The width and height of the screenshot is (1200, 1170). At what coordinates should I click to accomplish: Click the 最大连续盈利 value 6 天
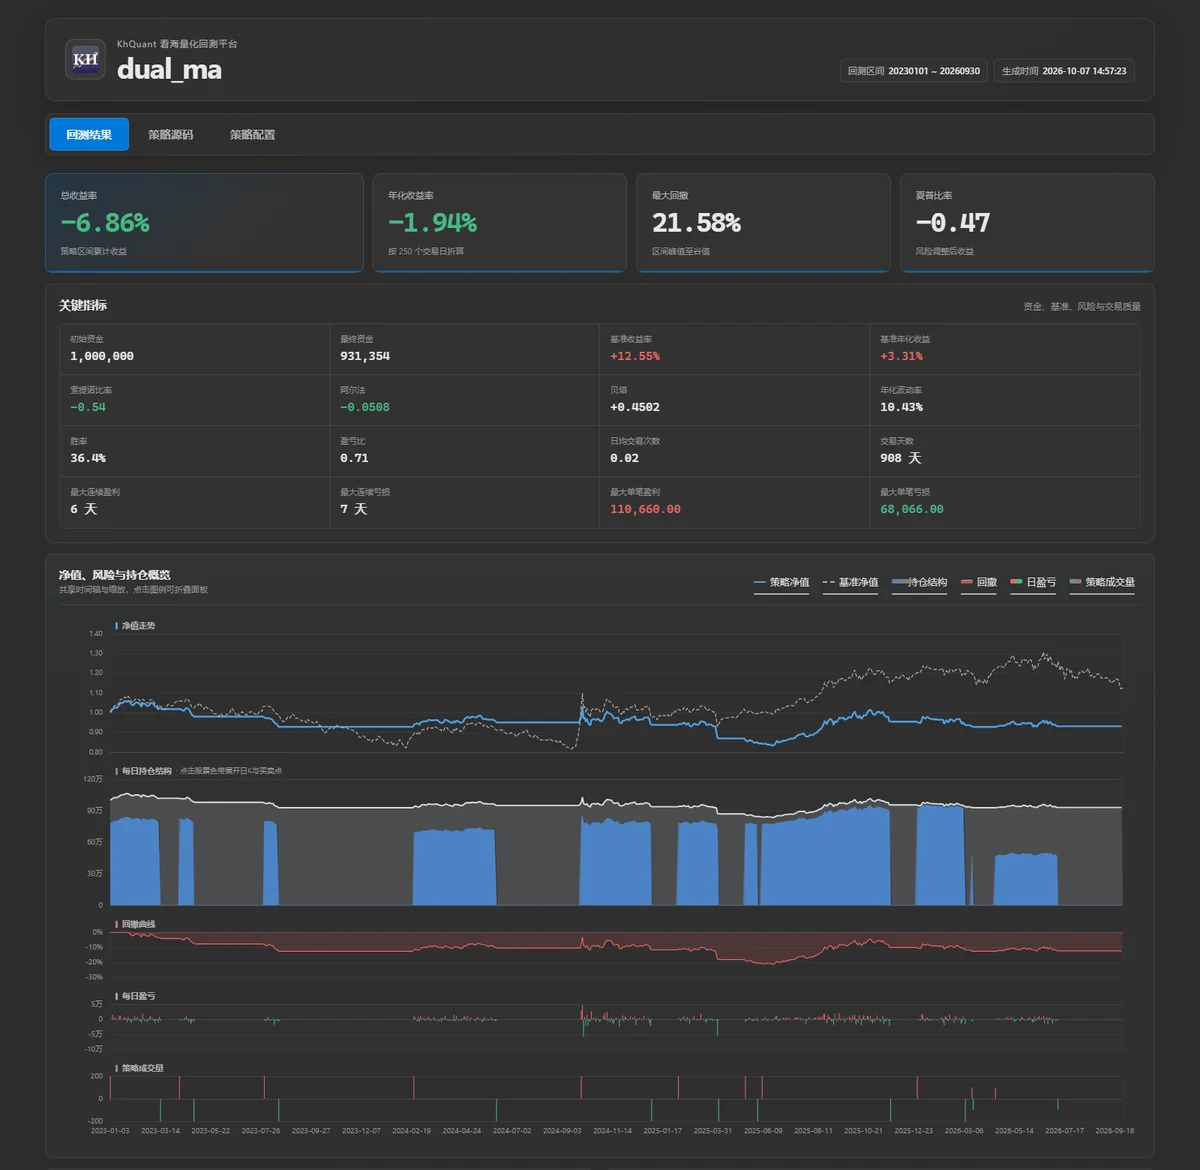pyautogui.click(x=84, y=509)
